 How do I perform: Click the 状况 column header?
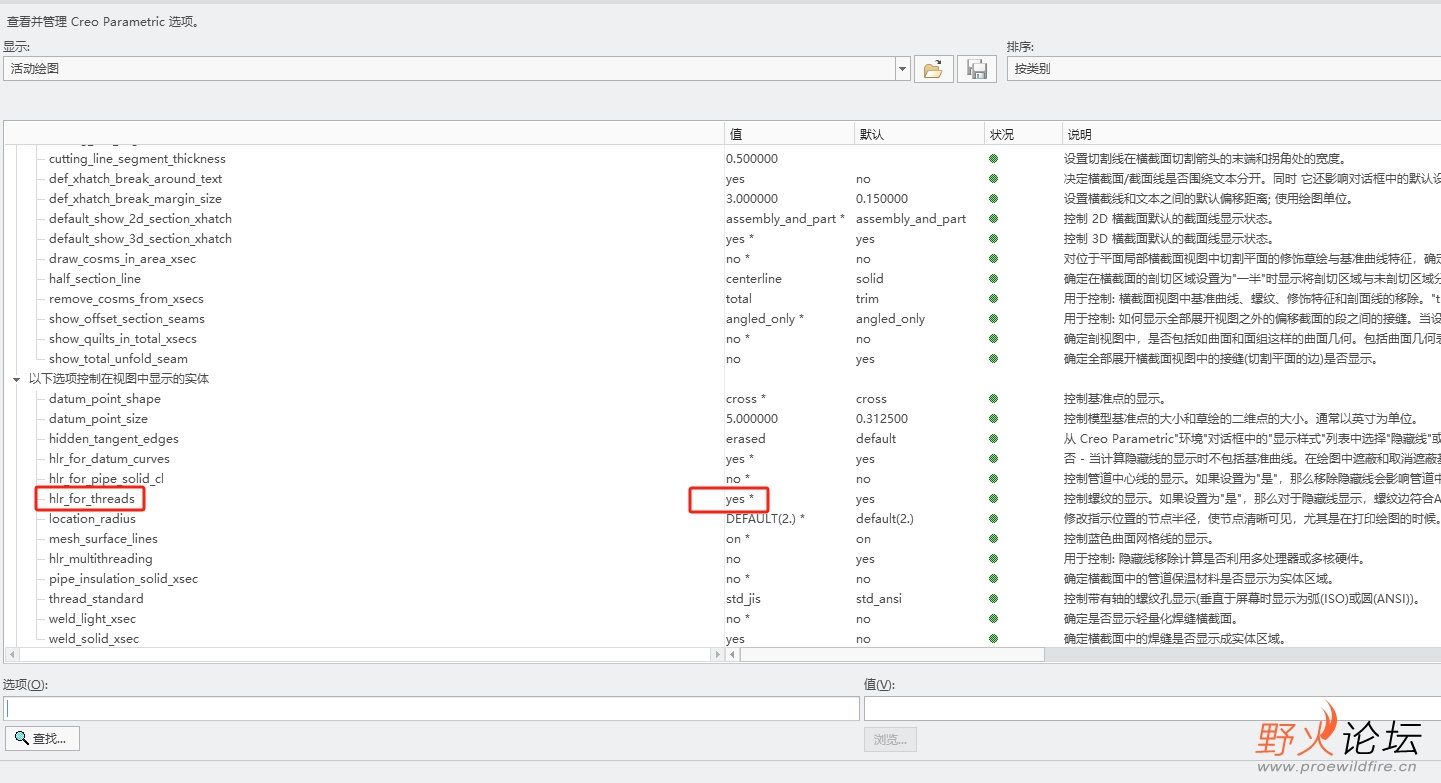[1023, 134]
